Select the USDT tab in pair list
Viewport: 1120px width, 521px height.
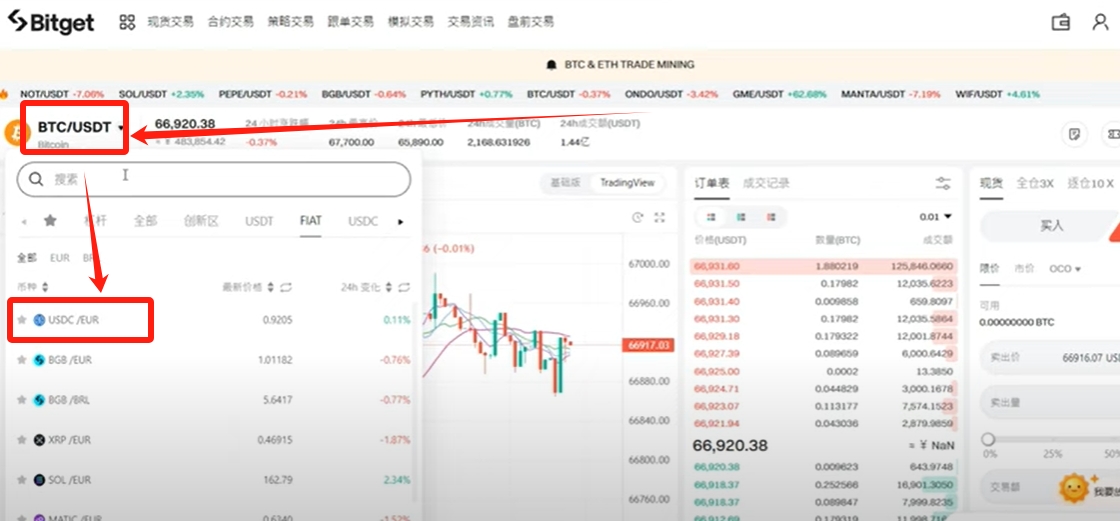click(x=259, y=221)
